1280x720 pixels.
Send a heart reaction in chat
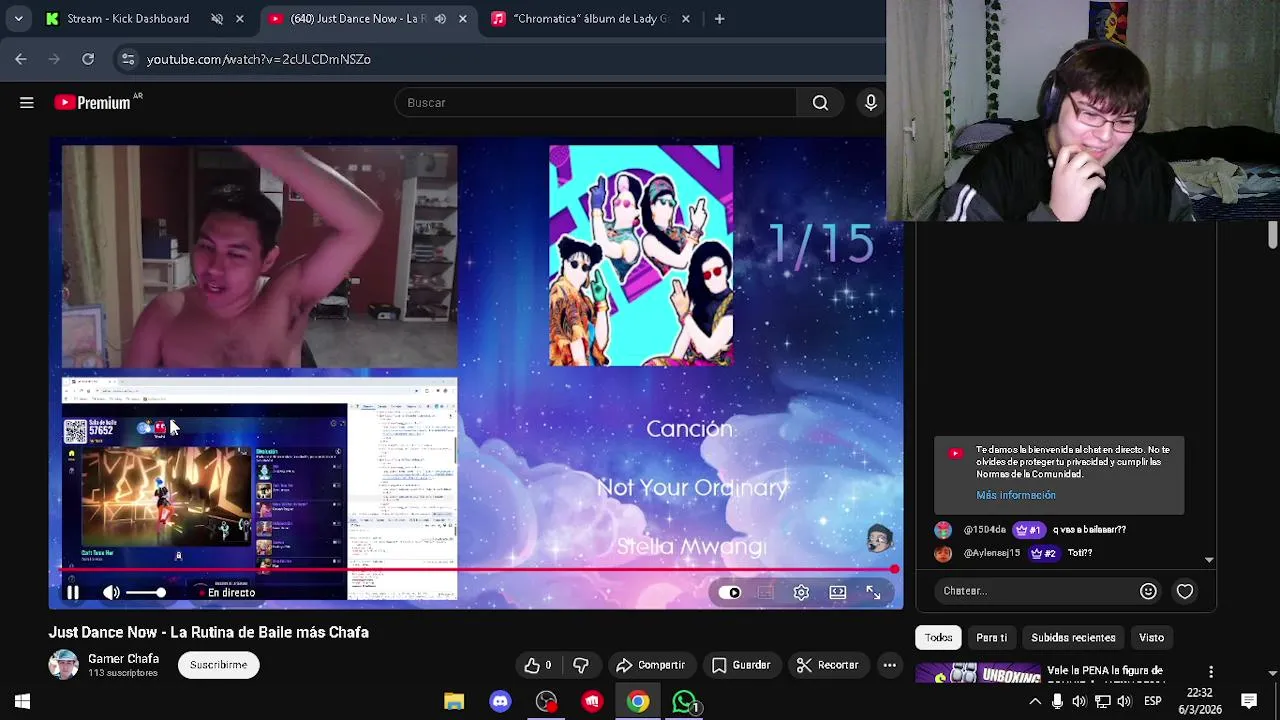(x=1185, y=591)
